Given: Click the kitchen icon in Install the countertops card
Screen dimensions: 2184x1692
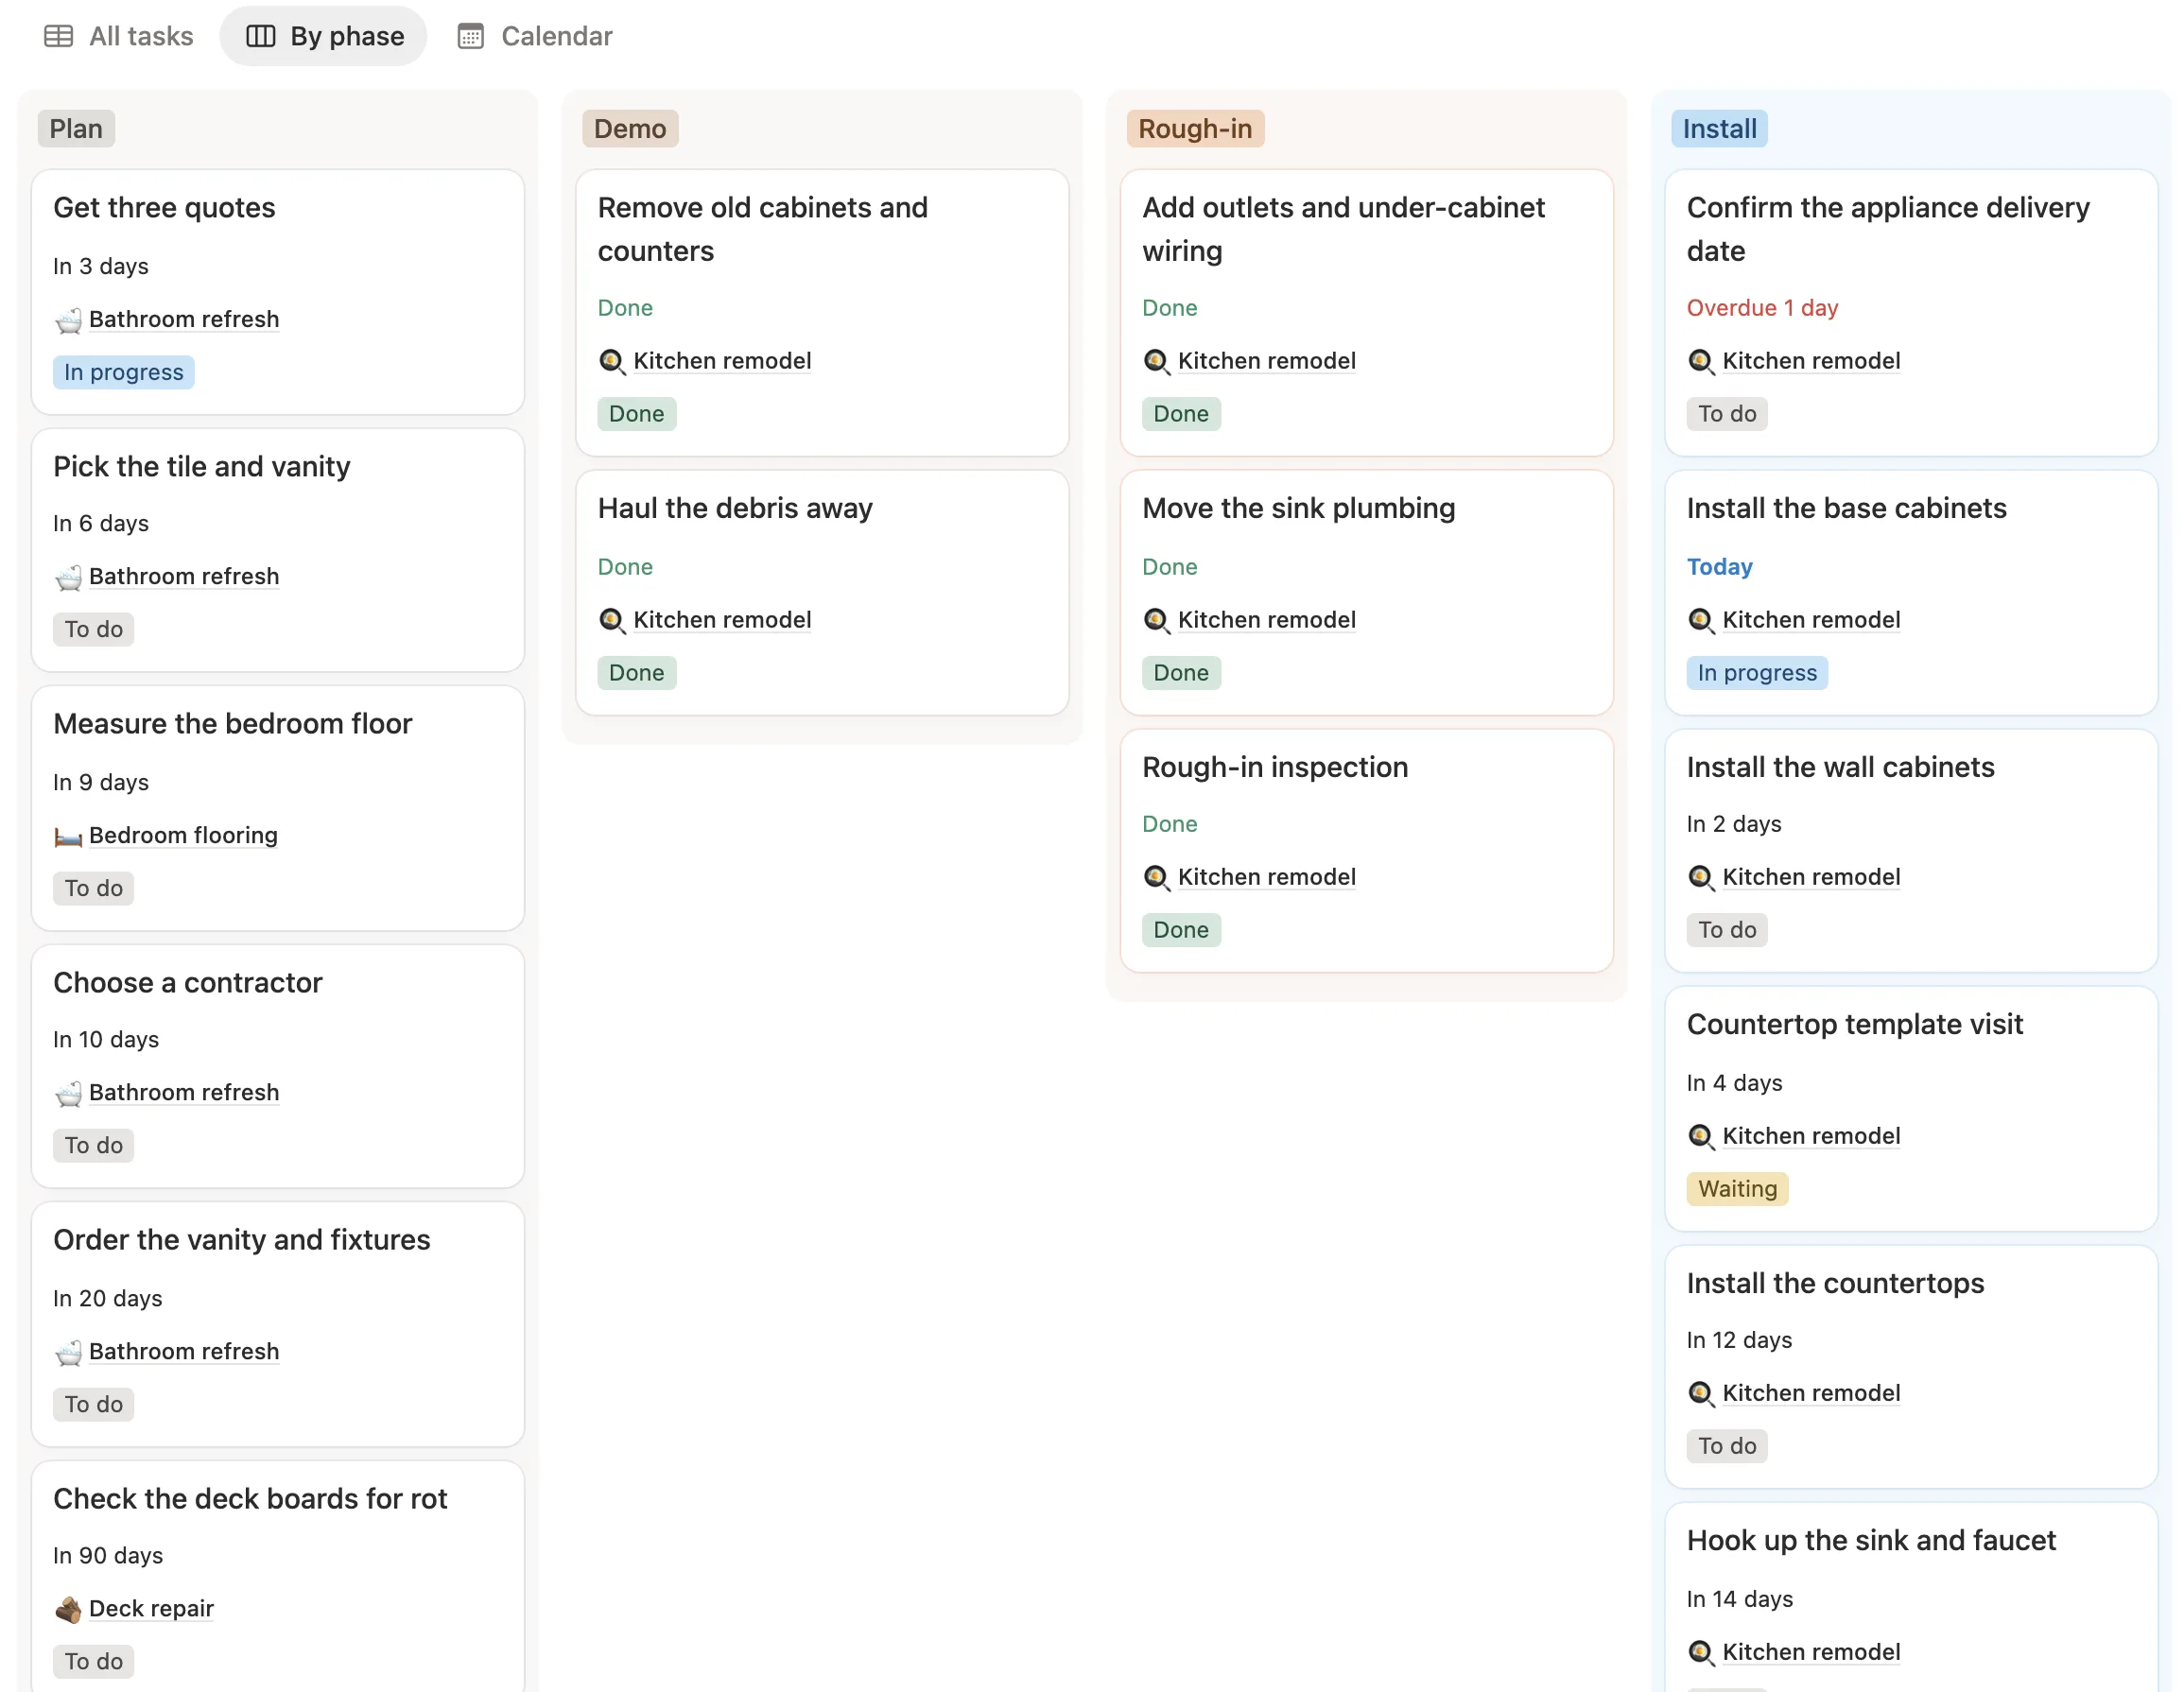Looking at the screenshot, I should pos(1701,1393).
